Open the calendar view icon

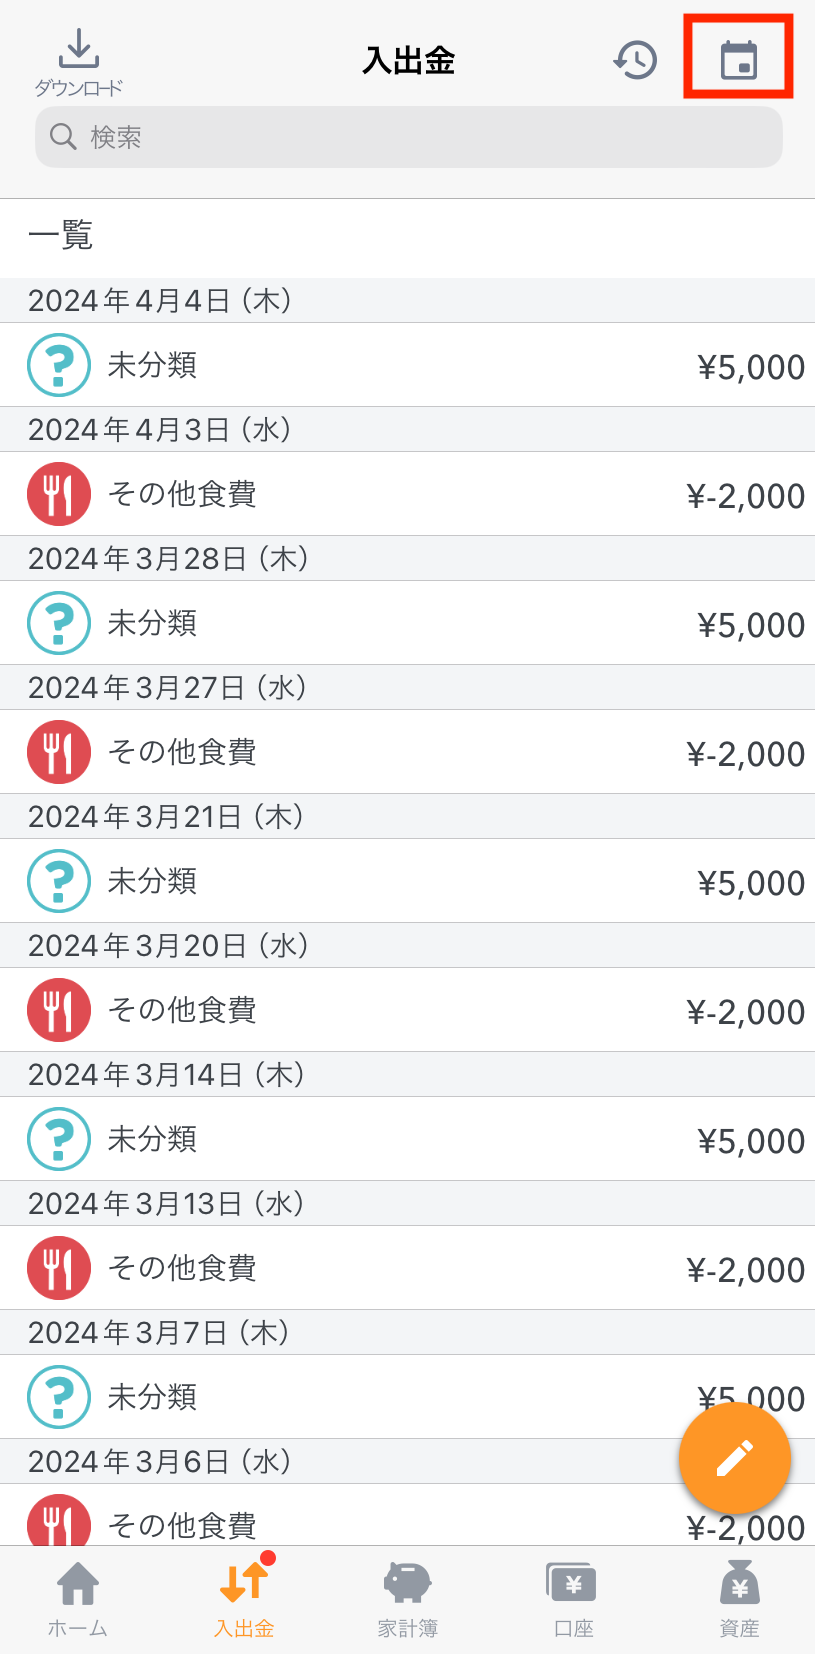[739, 59]
